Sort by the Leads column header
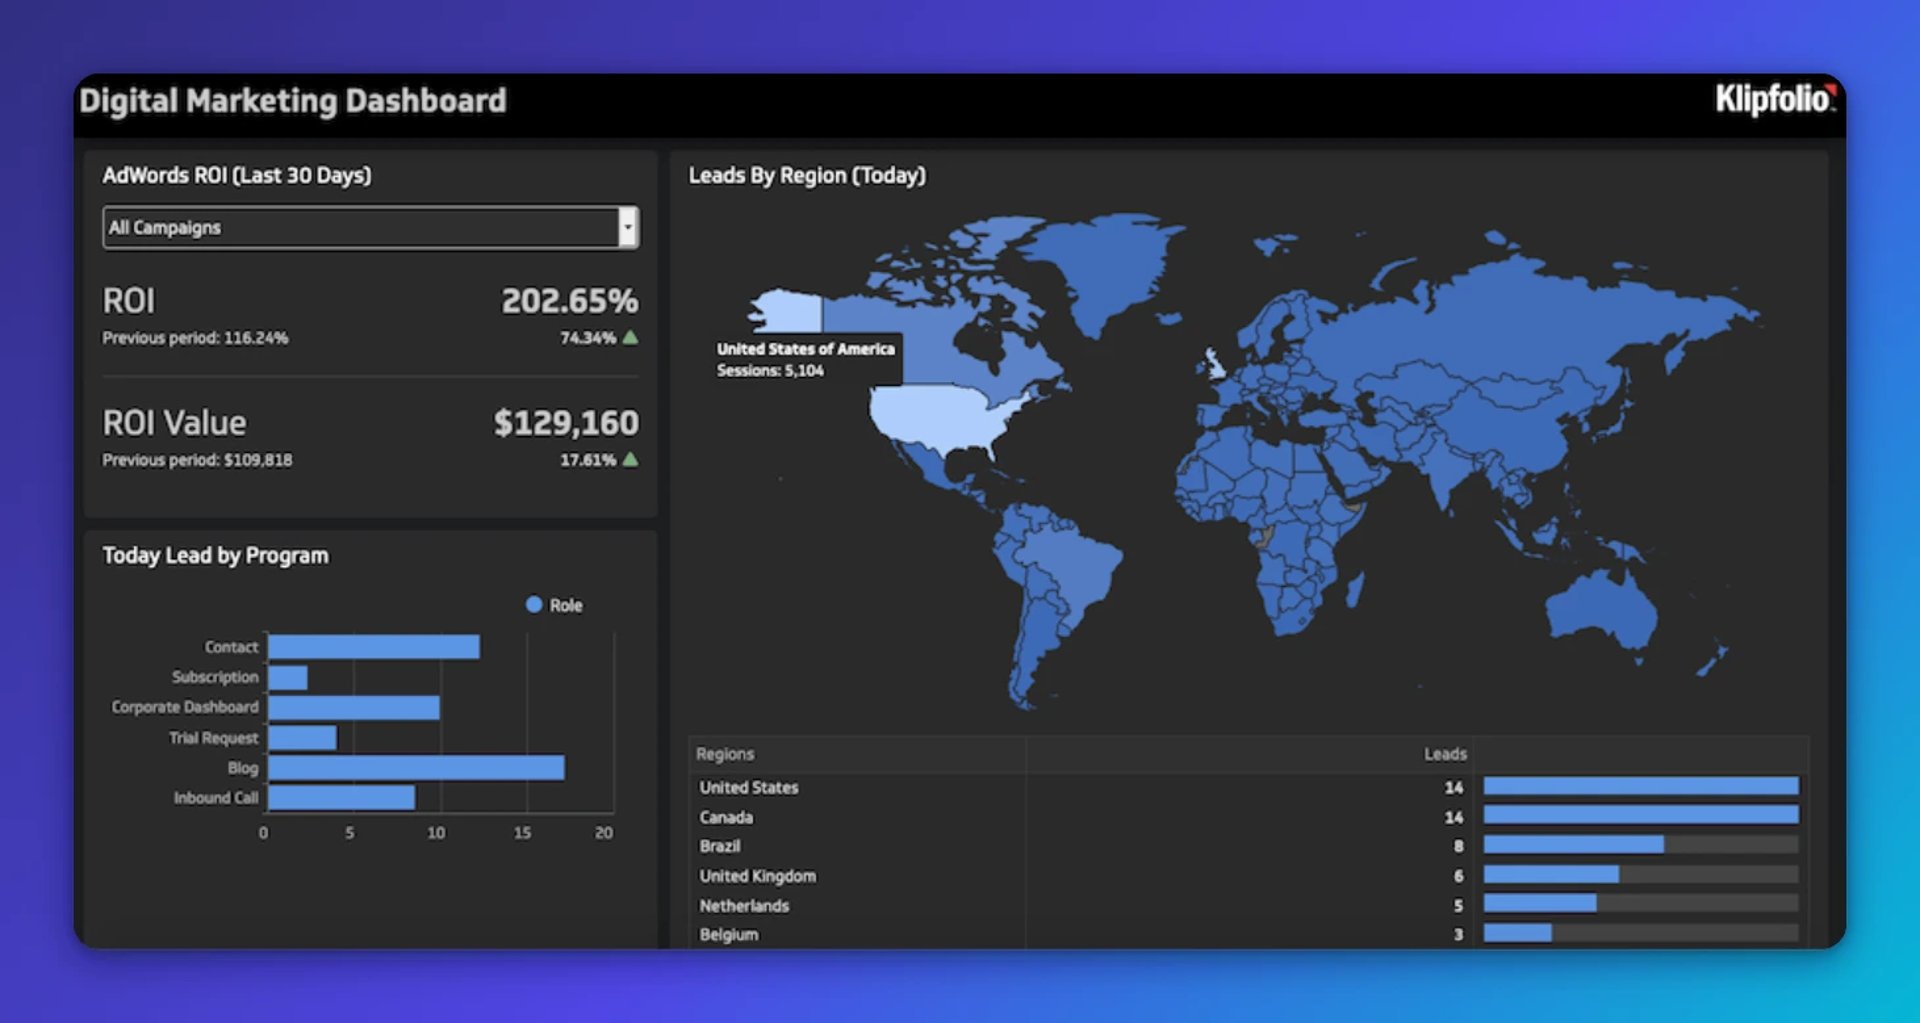Screen dimensions: 1920x1023 (x=1445, y=754)
